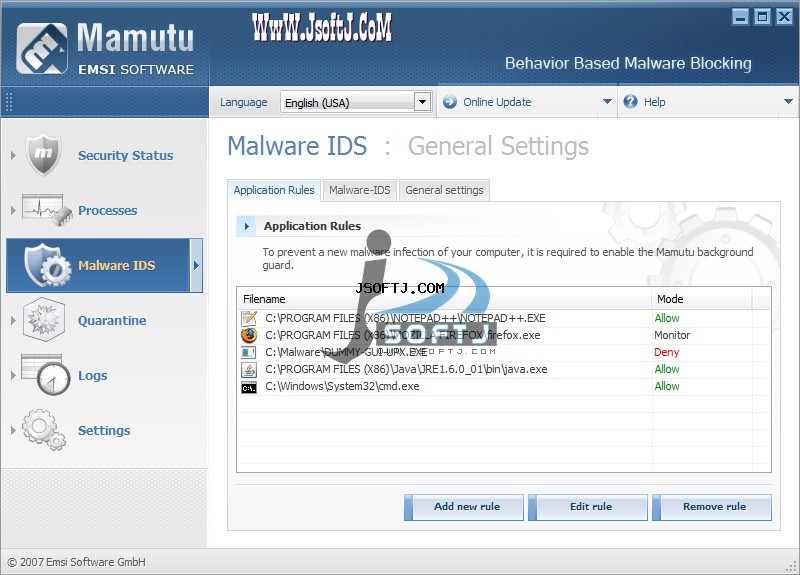Open Settings in the sidebar
Screen dimensions: 800x575
point(106,431)
